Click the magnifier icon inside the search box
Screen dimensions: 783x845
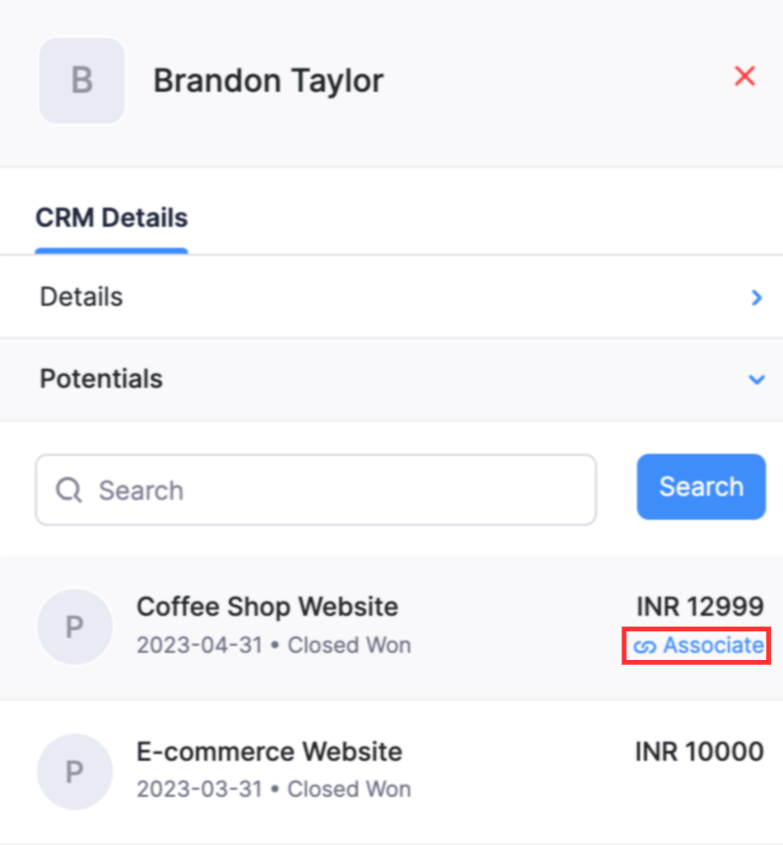pos(68,490)
